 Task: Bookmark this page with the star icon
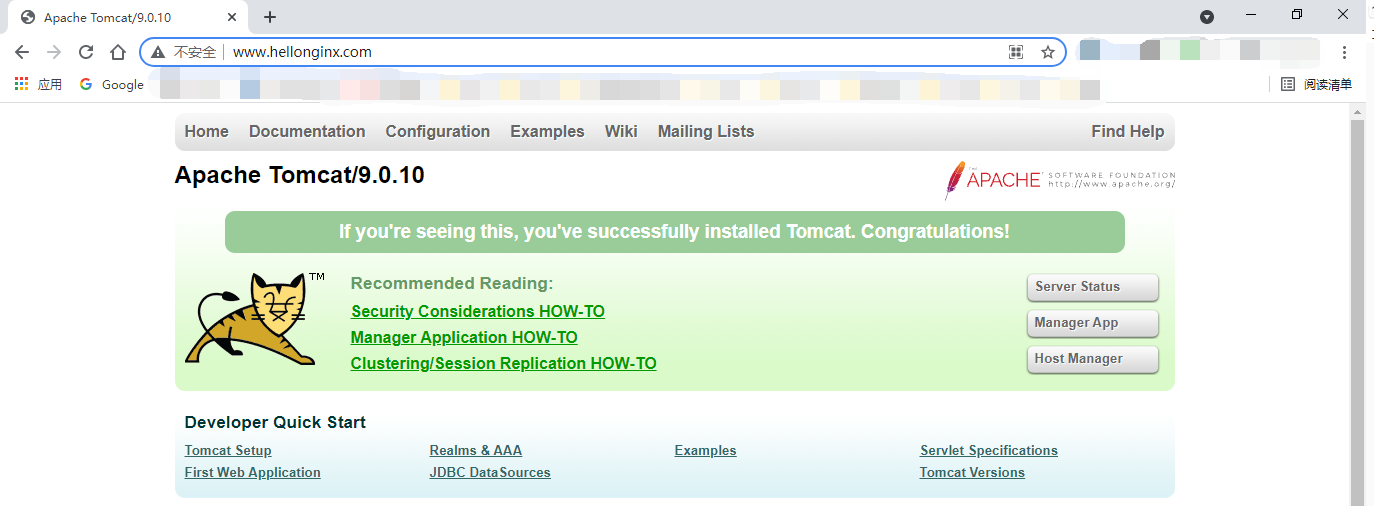click(x=1048, y=52)
